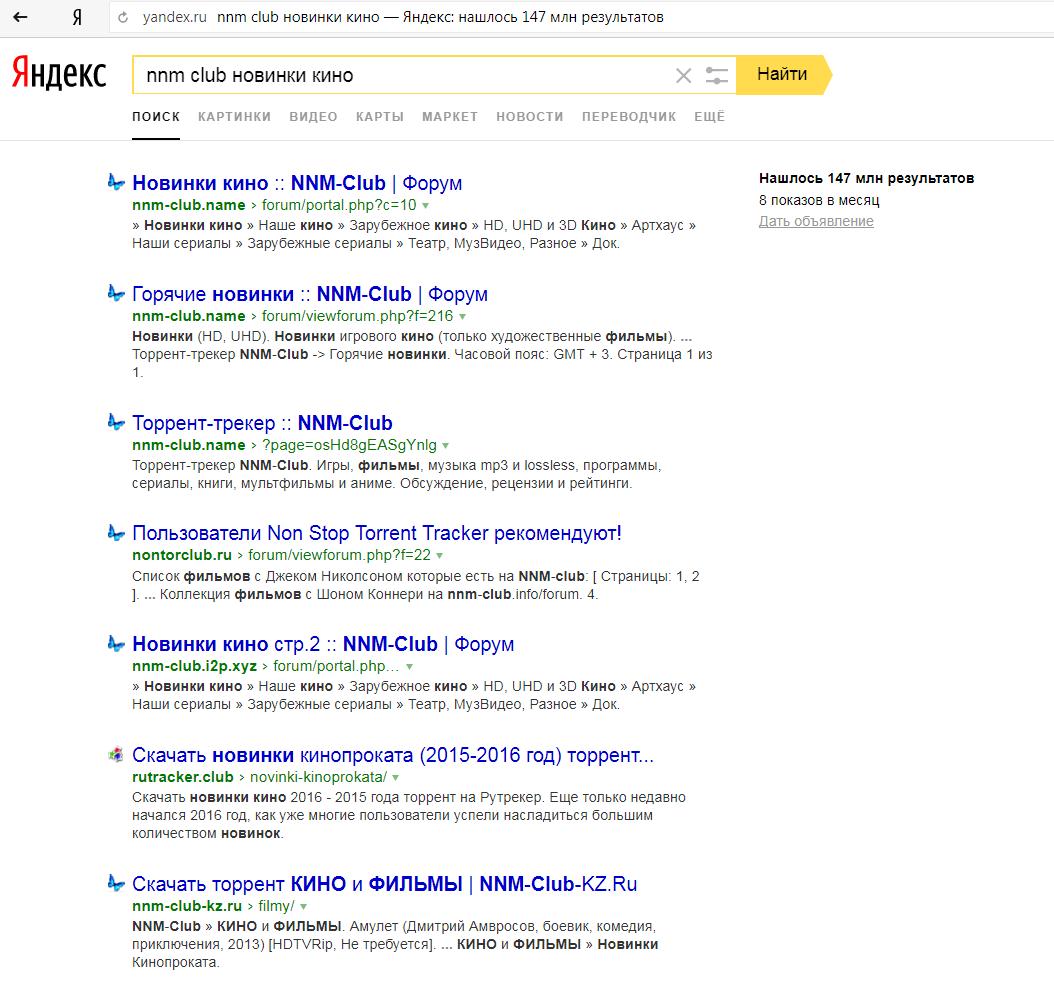The image size is (1054, 1000).
Task: Open result Горячие новинки :: NNM-Club | Форум
Action: point(310,294)
